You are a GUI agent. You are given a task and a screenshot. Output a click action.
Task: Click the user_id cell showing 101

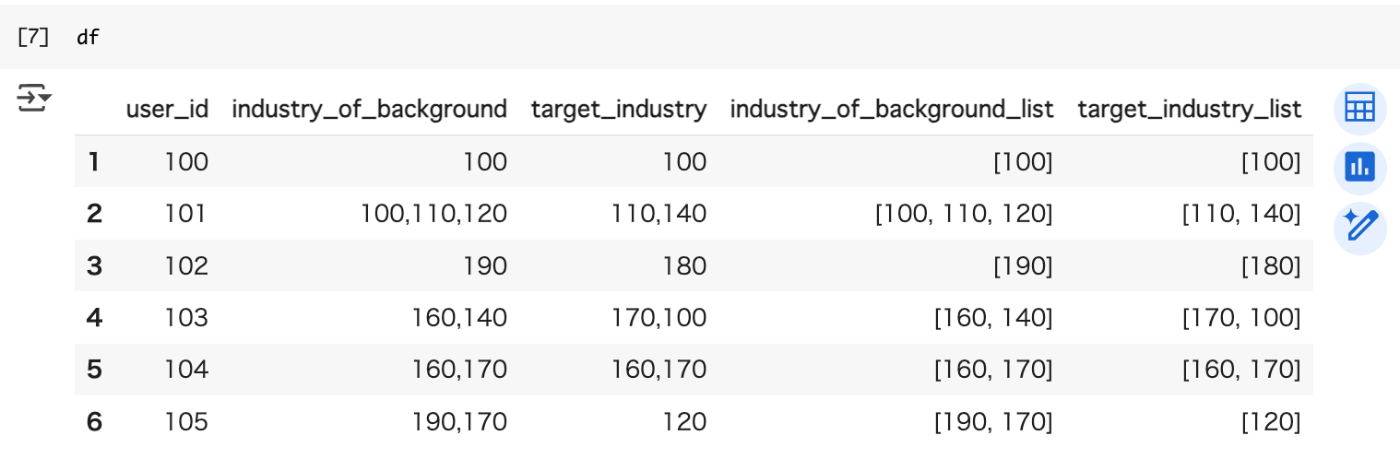coord(186,213)
